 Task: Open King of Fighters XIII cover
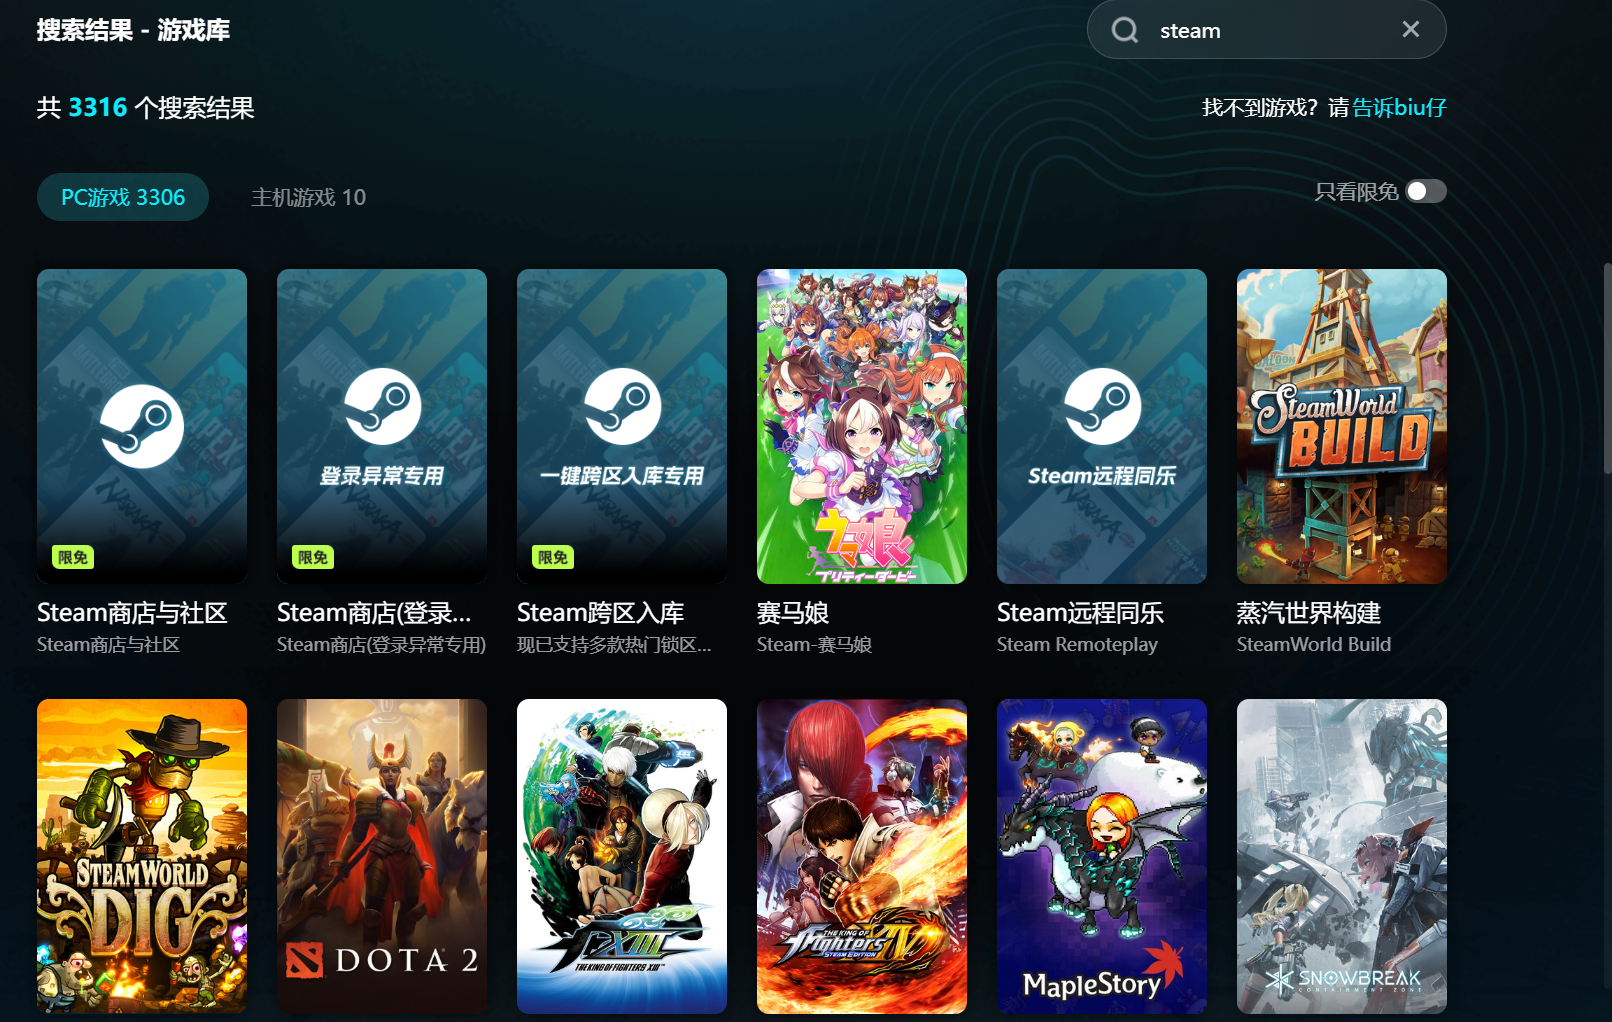point(622,856)
